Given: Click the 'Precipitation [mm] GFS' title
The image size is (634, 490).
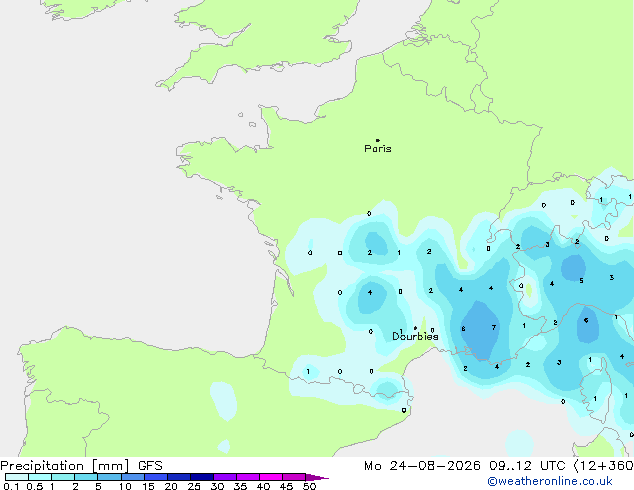Looking at the screenshot, I should 81,466.
